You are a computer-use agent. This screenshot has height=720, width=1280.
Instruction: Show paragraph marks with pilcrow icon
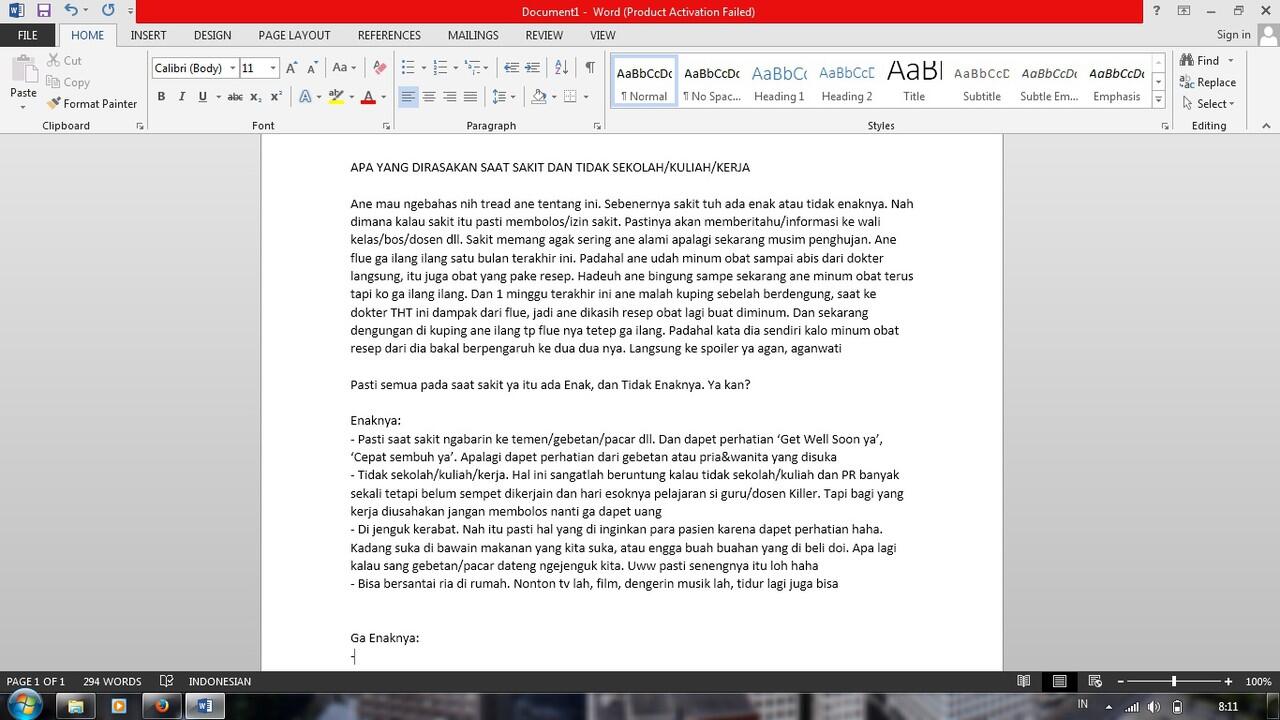[590, 68]
